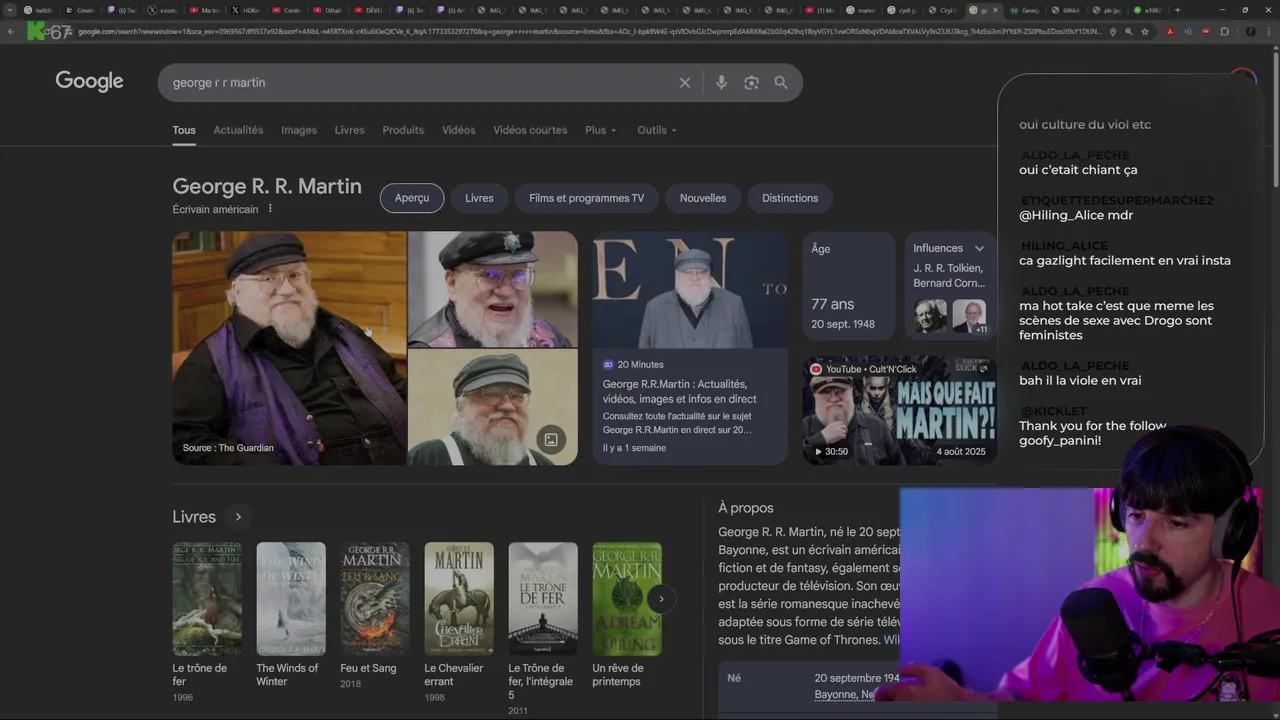The height and width of the screenshot is (720, 1280).
Task: Select the Aperçu chip
Action: [x=412, y=198]
